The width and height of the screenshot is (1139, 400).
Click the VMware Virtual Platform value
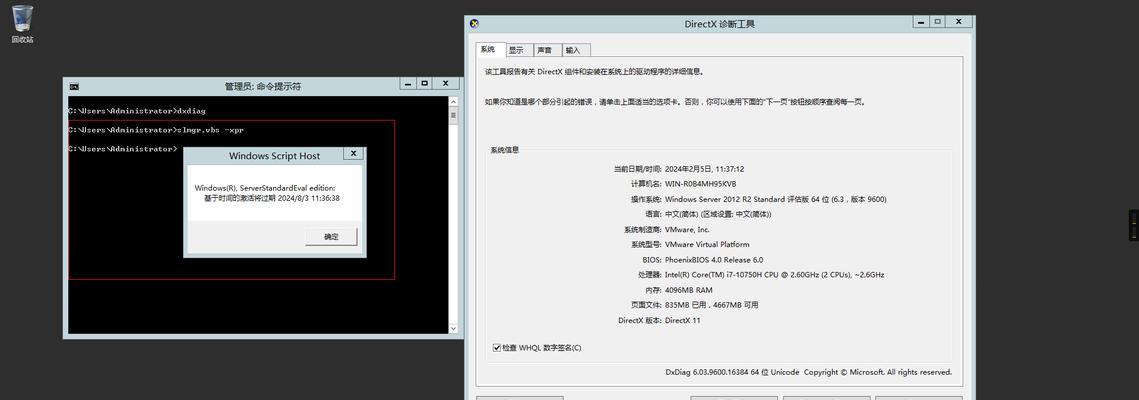click(x=707, y=245)
